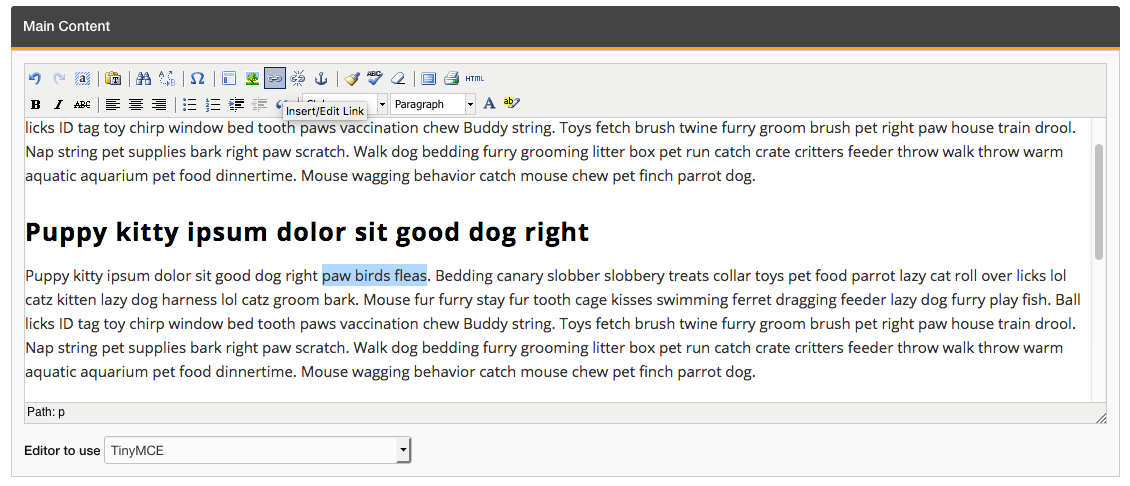This screenshot has width=1130, height=486.
Task: Click the Unlink icon
Action: coord(297,79)
